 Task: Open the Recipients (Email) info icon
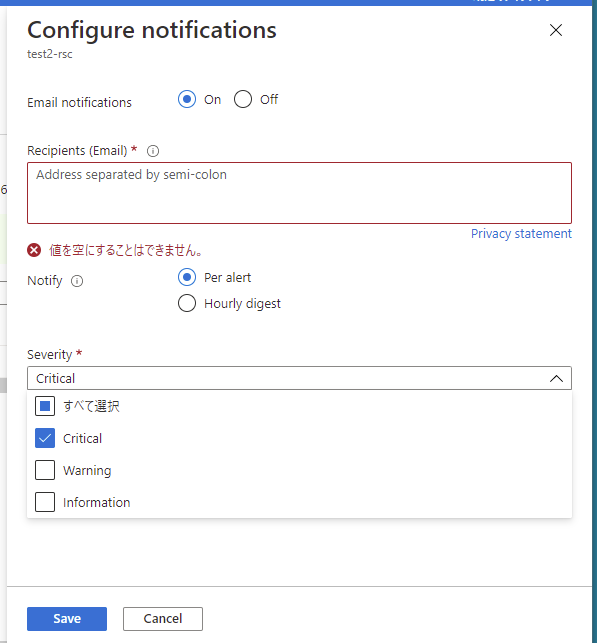tap(153, 151)
